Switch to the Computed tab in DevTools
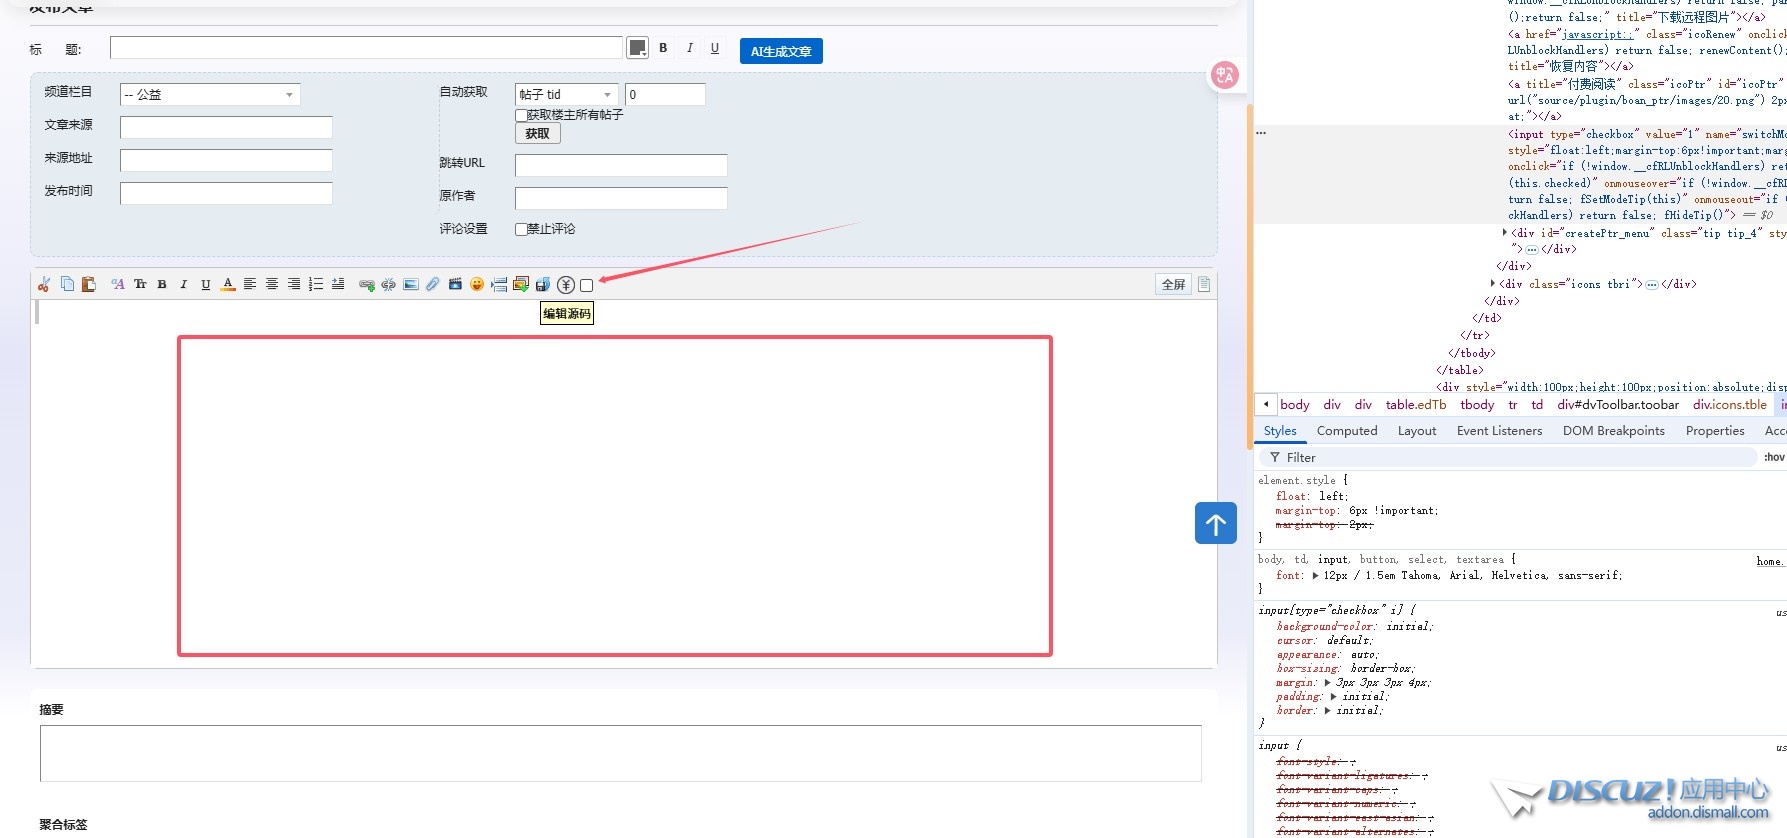Image resolution: width=1787 pixels, height=838 pixels. tap(1346, 431)
